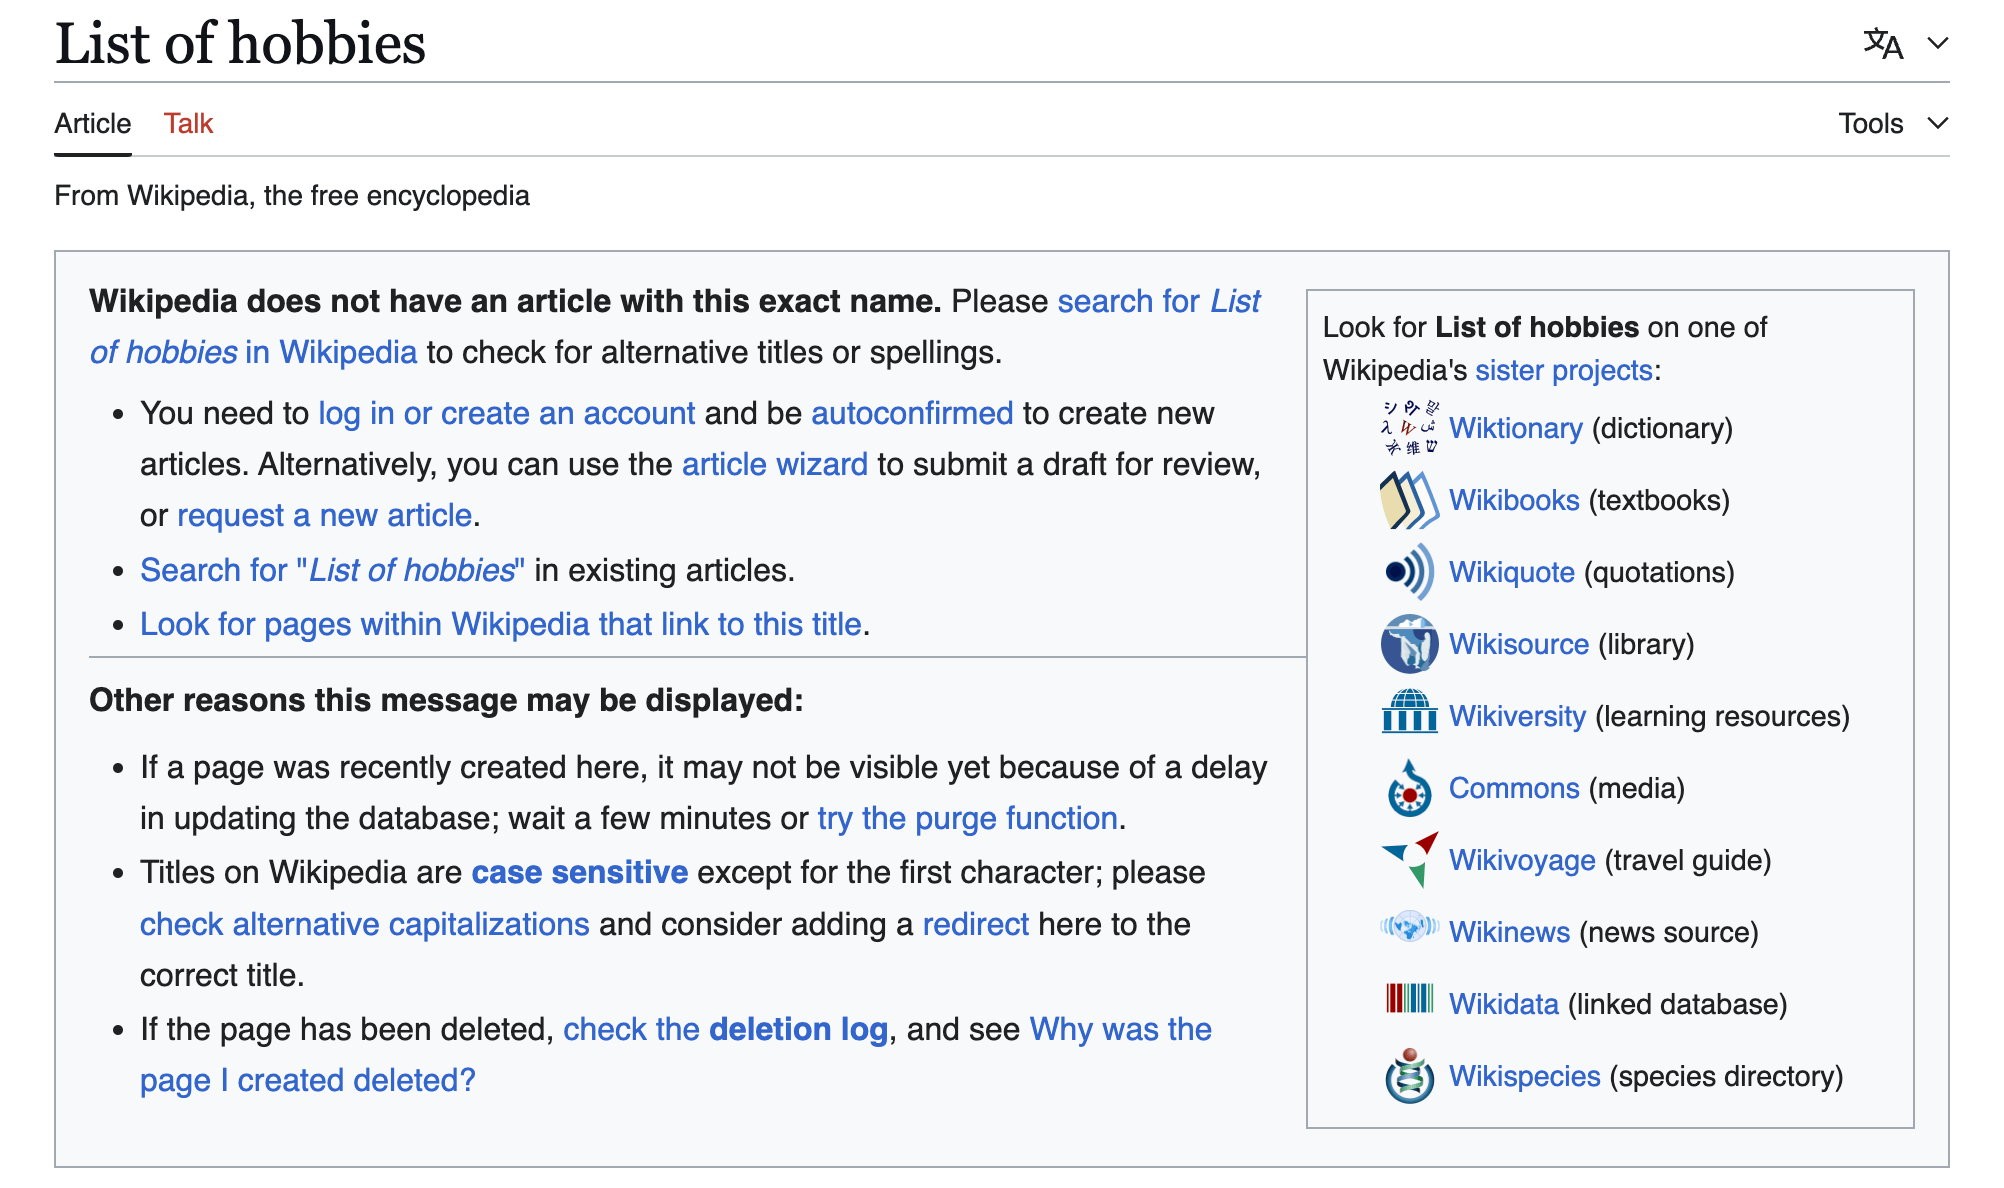Click the Wikisource iceberg icon

click(x=1410, y=644)
